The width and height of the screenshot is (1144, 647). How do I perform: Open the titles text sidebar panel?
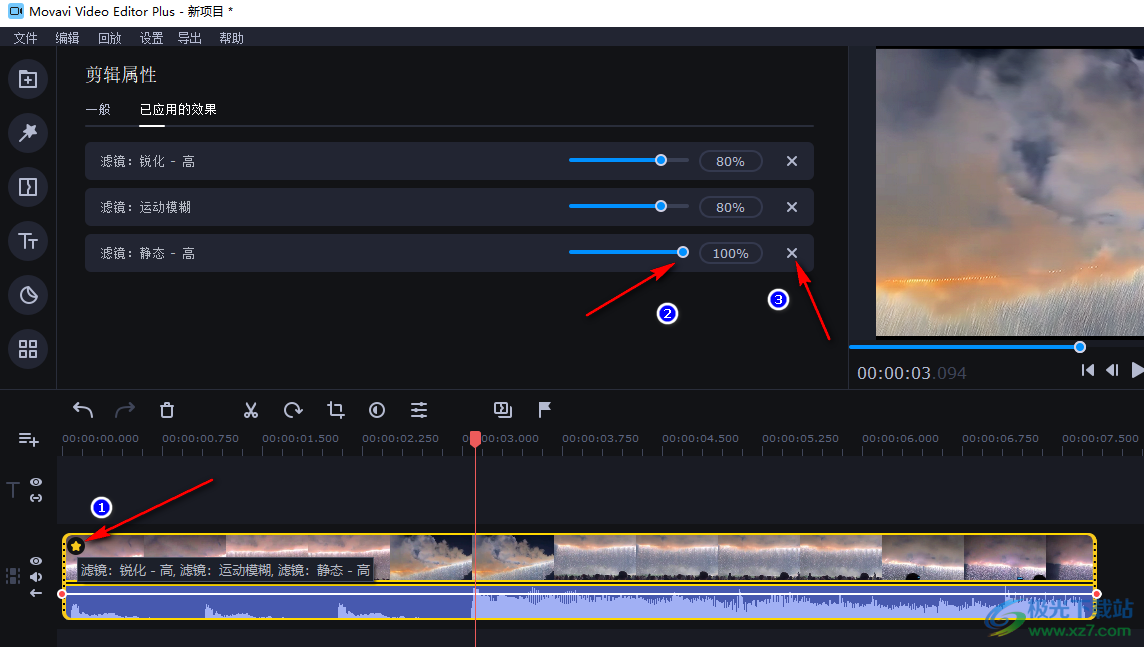[x=28, y=241]
